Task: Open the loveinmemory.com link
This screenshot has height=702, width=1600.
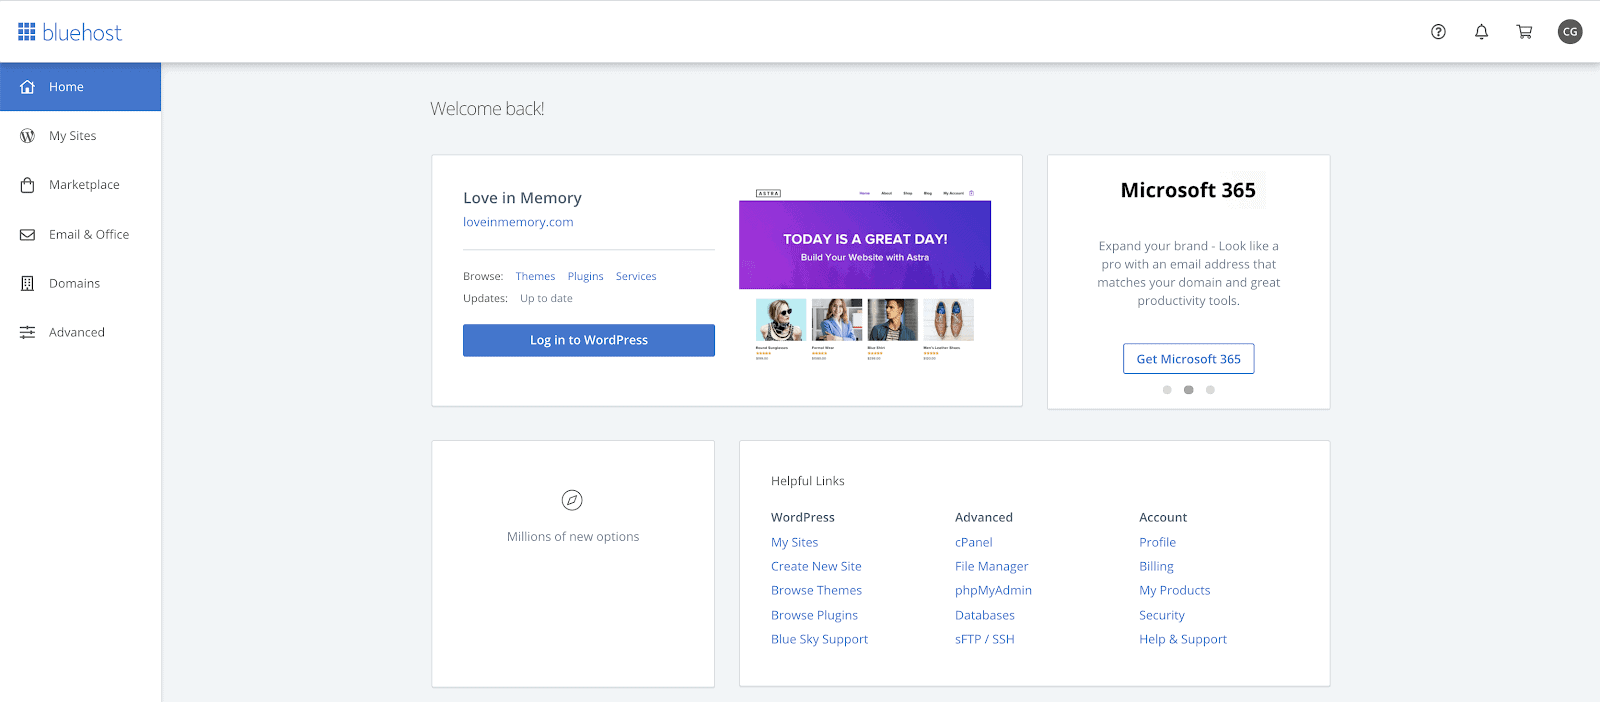Action: (518, 222)
